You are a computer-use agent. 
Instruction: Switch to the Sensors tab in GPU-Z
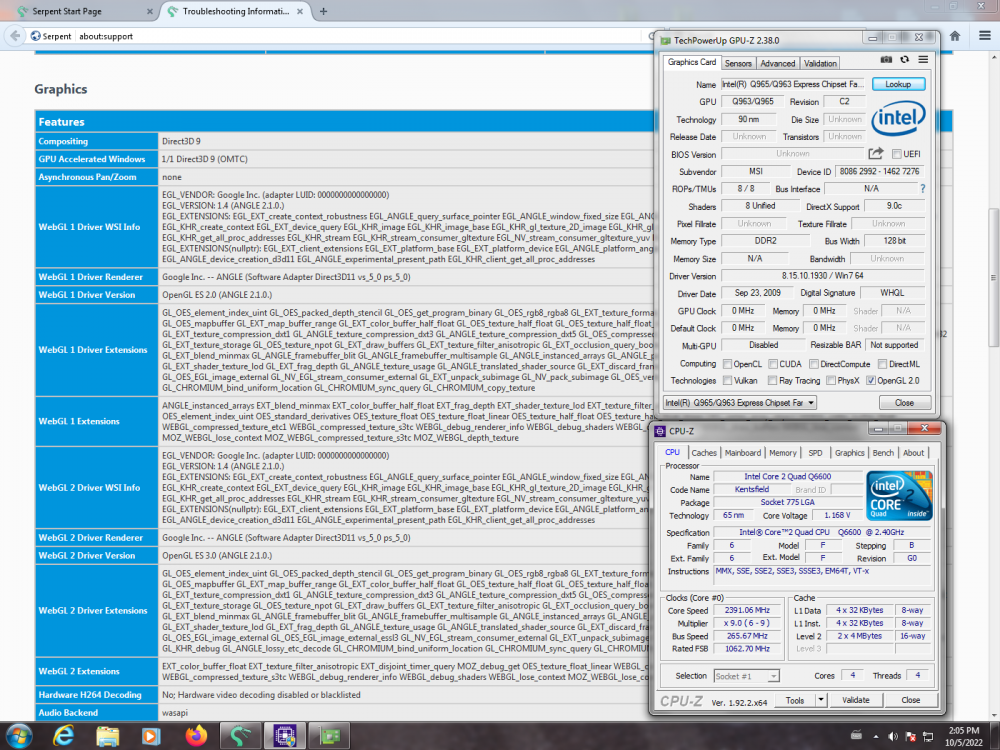click(x=738, y=63)
